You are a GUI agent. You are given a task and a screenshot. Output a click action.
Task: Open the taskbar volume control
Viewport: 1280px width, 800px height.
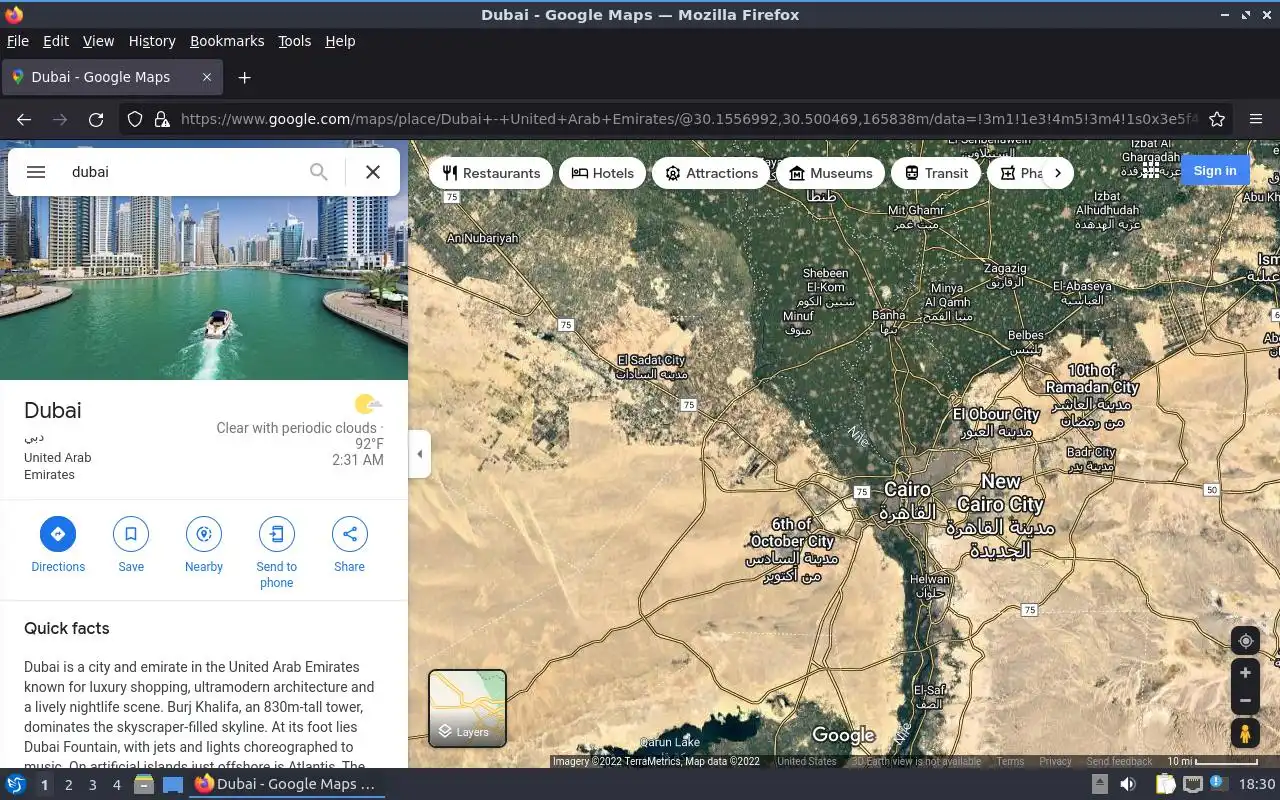(x=1127, y=784)
